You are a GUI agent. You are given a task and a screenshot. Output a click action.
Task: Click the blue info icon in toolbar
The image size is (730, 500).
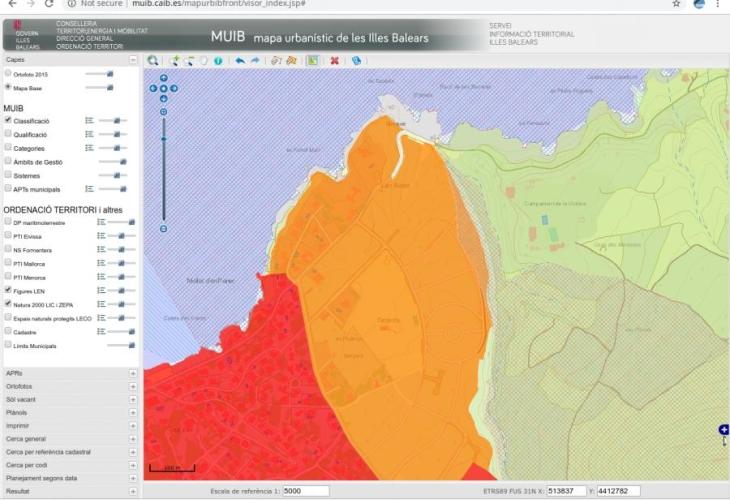point(217,60)
